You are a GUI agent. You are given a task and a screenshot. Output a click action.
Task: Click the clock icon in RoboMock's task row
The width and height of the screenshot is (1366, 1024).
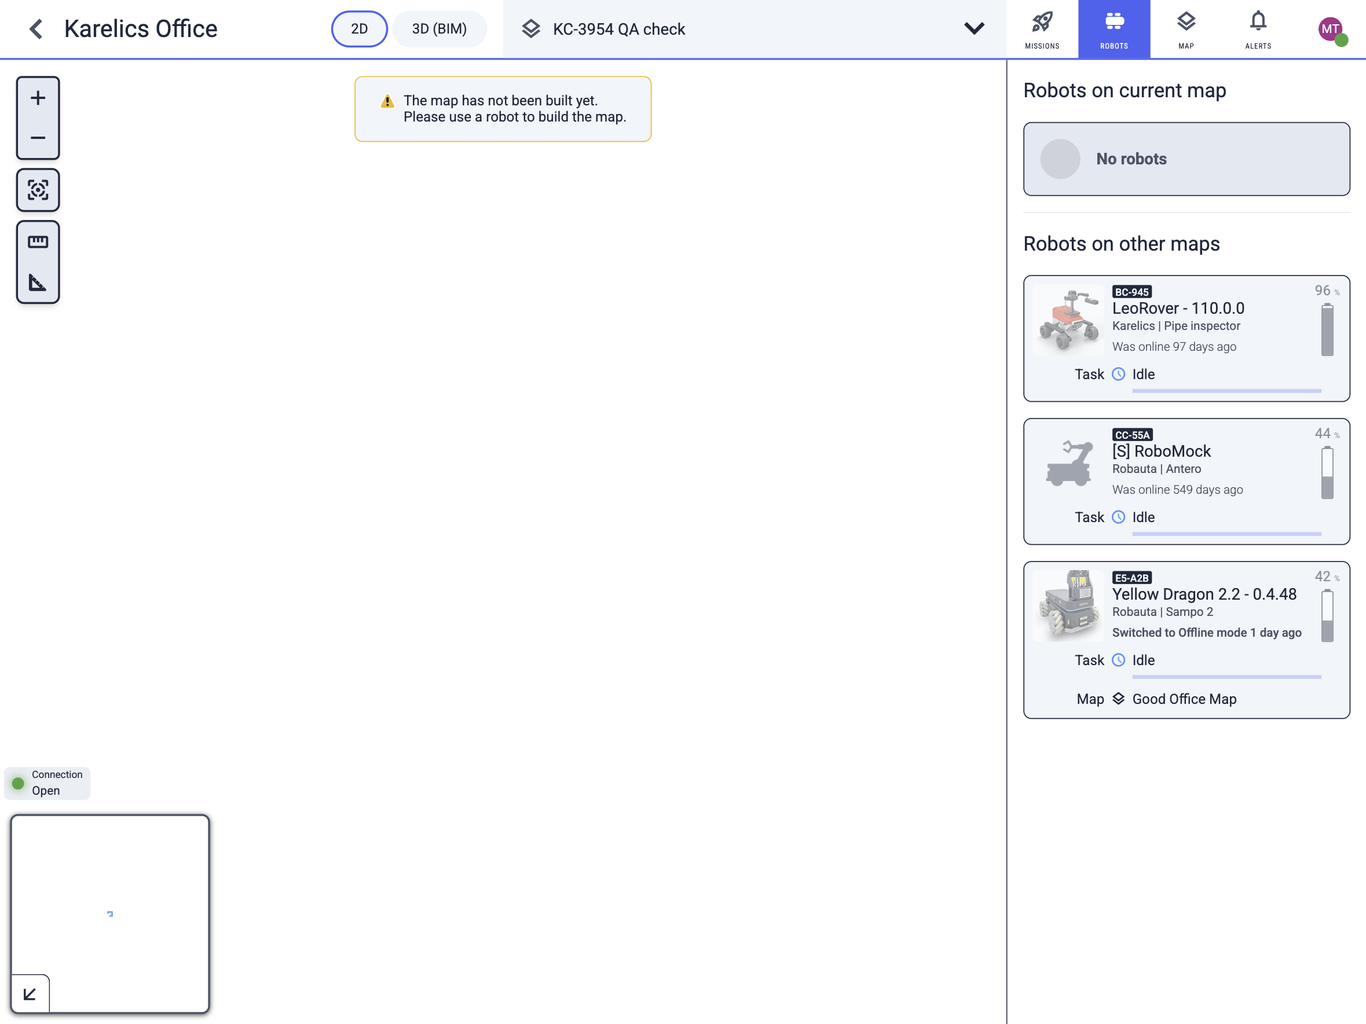pos(1119,517)
